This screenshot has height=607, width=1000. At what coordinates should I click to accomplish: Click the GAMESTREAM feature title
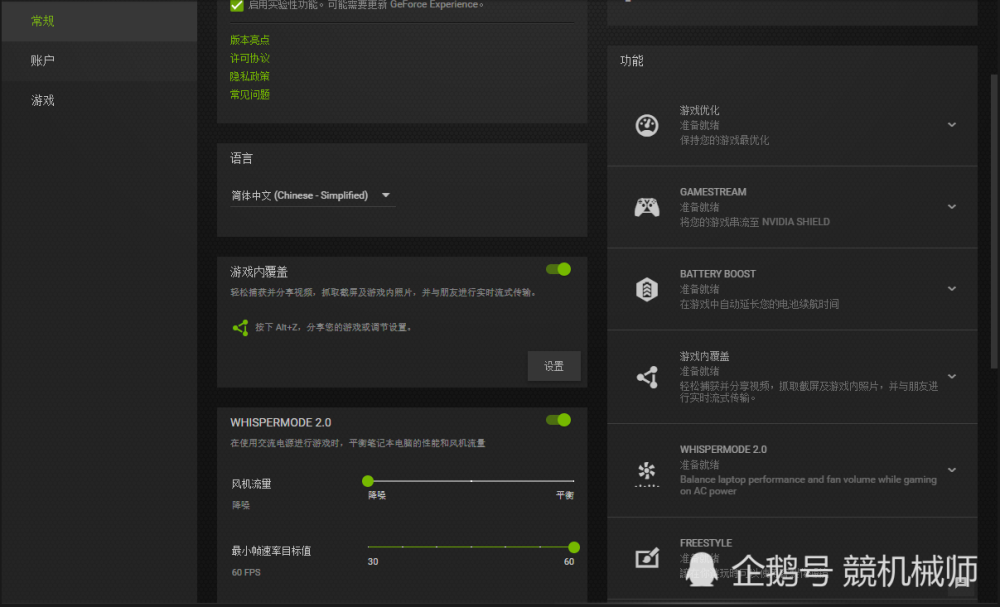pyautogui.click(x=713, y=192)
